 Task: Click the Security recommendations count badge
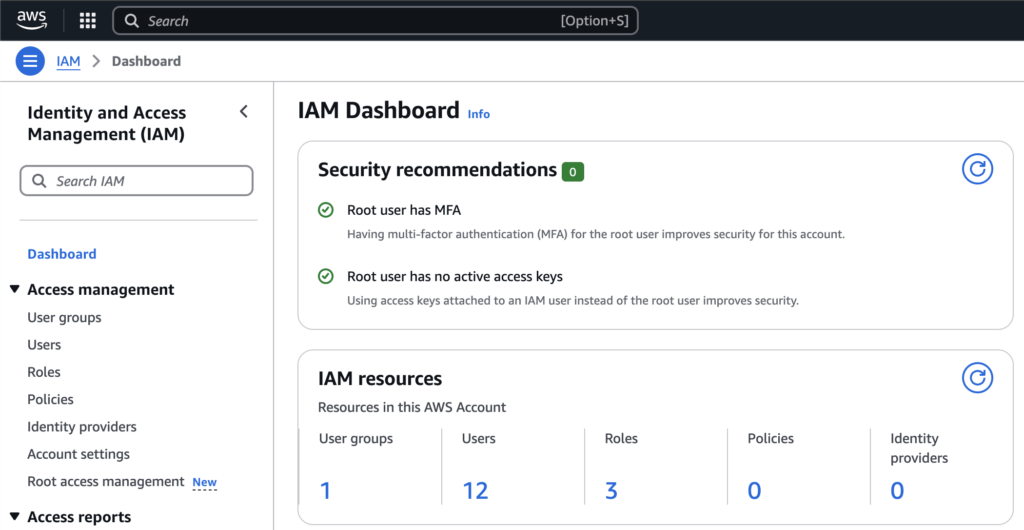(572, 172)
